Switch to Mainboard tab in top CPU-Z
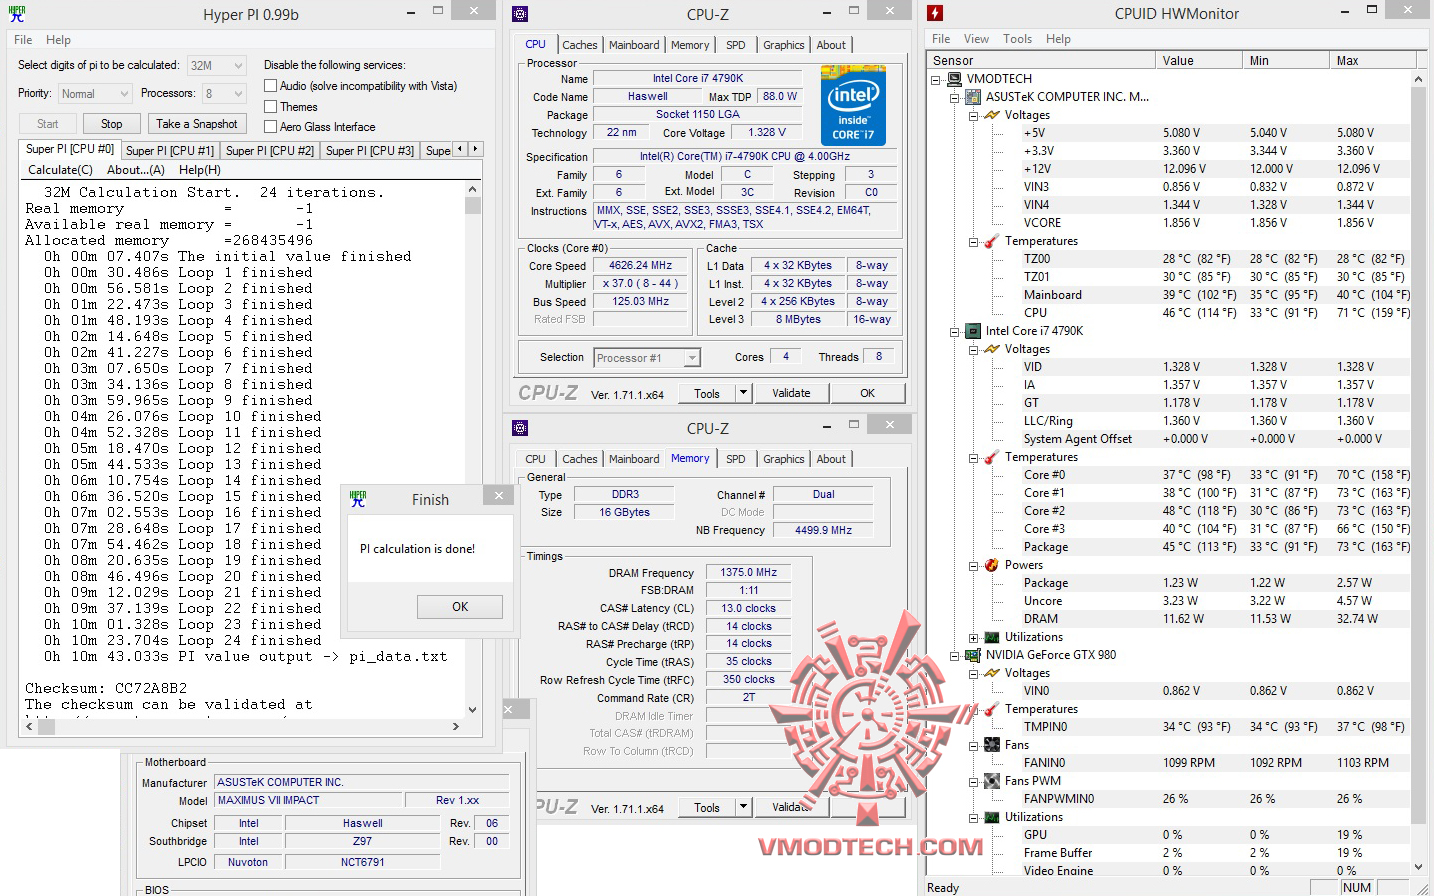Viewport: 1434px width, 896px height. click(634, 45)
